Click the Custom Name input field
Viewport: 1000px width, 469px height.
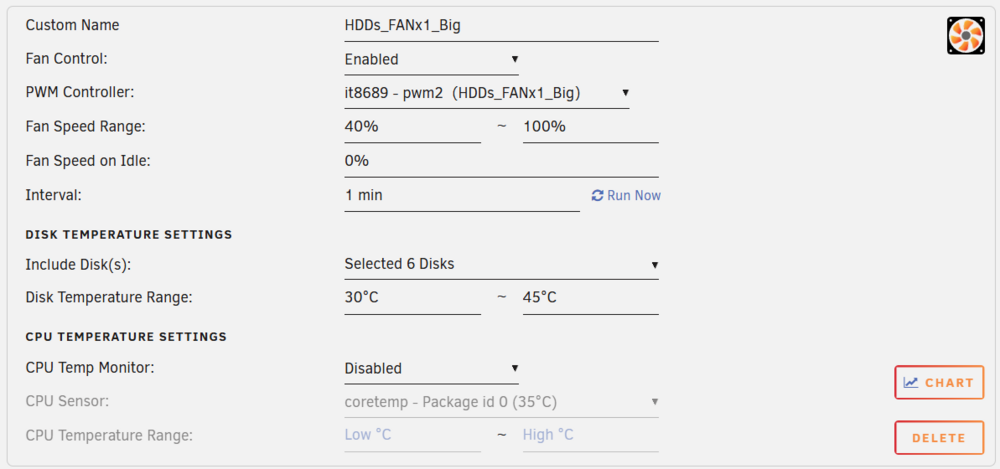pyautogui.click(x=501, y=26)
